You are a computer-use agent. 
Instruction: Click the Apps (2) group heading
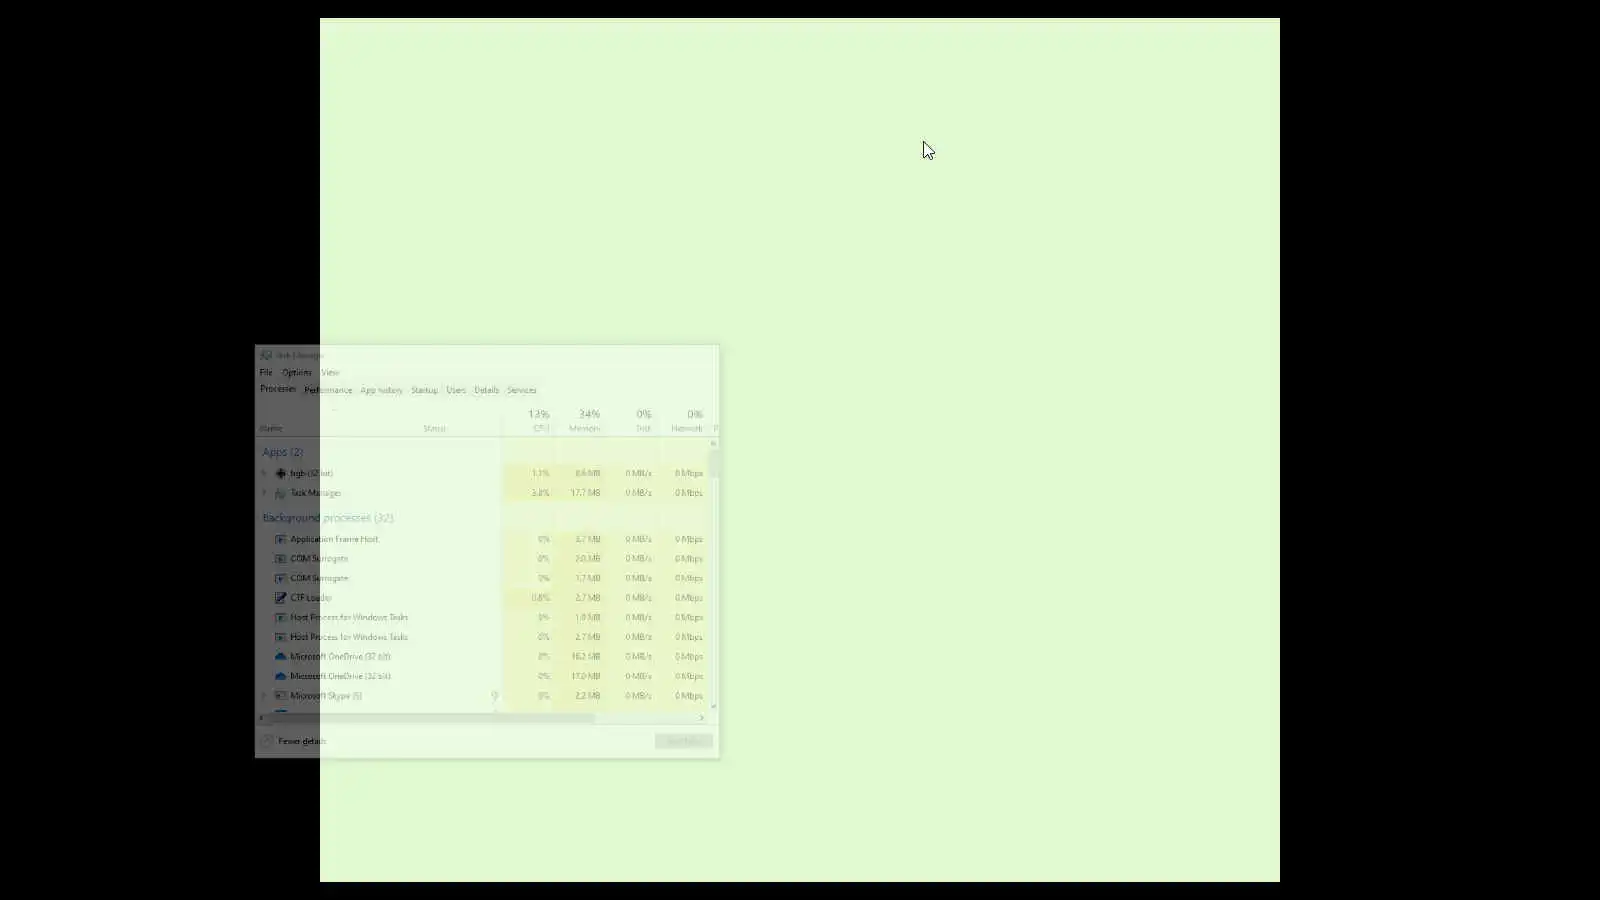pyautogui.click(x=283, y=452)
